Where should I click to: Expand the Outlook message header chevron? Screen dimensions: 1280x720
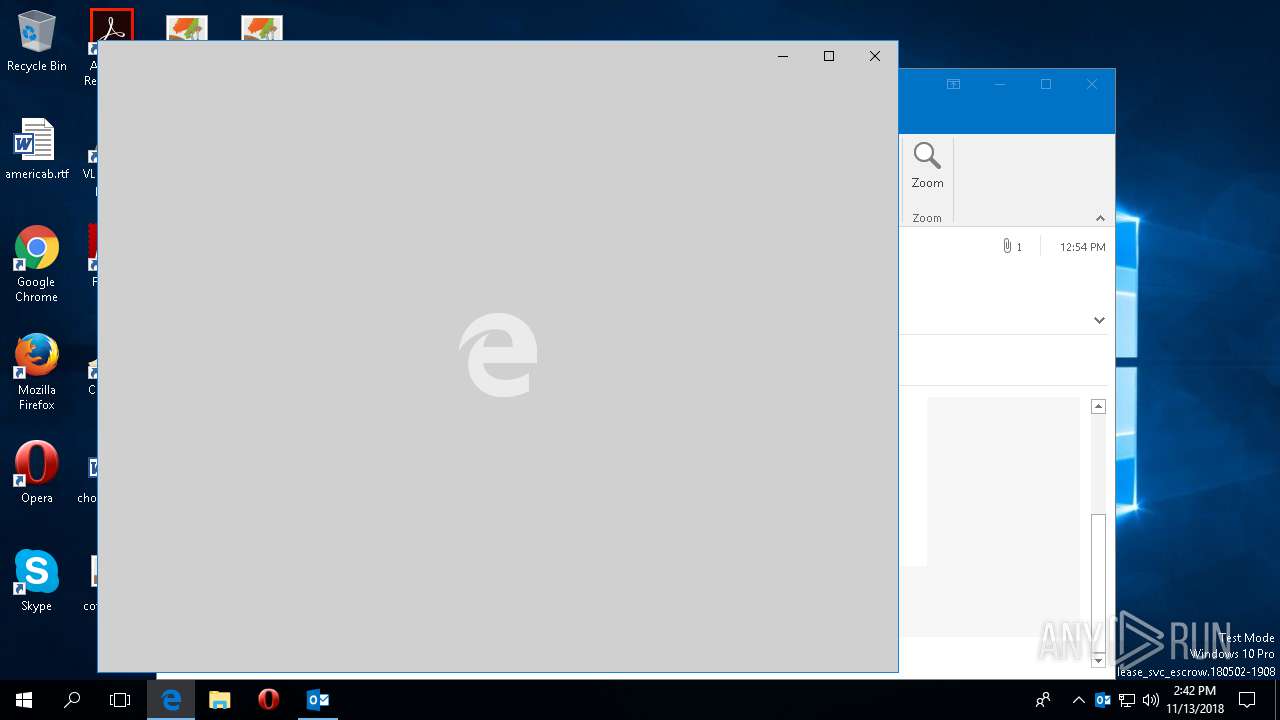pos(1099,320)
